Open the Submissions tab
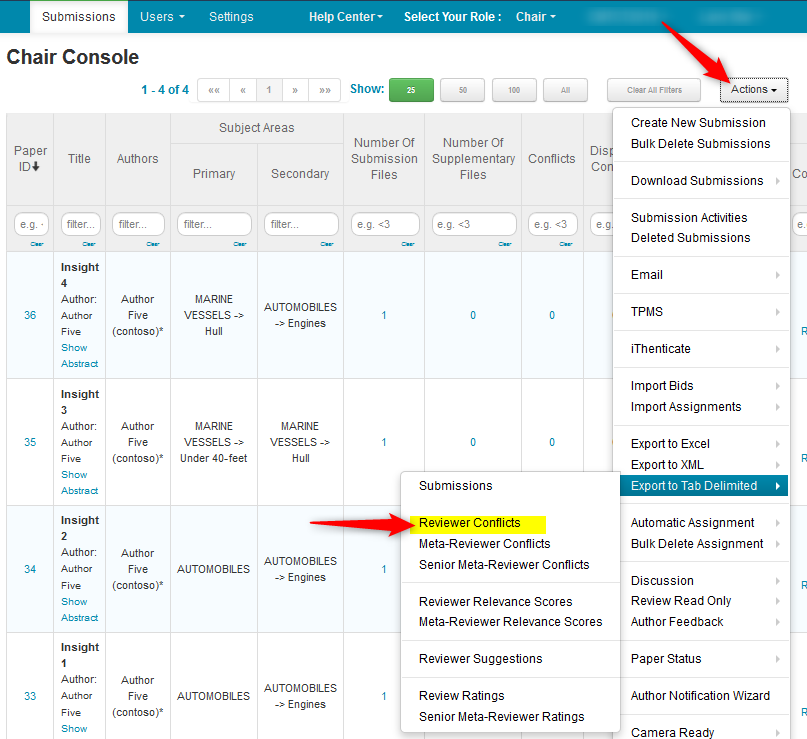Viewport: 807px width, 739px height. click(x=79, y=17)
